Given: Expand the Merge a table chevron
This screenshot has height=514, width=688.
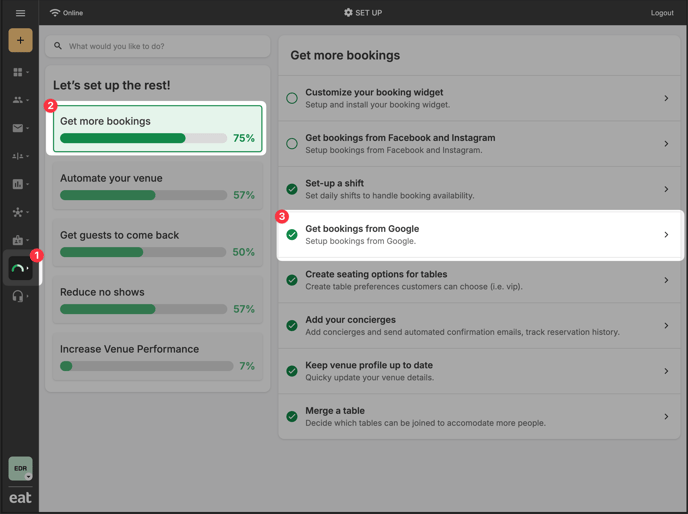Looking at the screenshot, I should (666, 417).
